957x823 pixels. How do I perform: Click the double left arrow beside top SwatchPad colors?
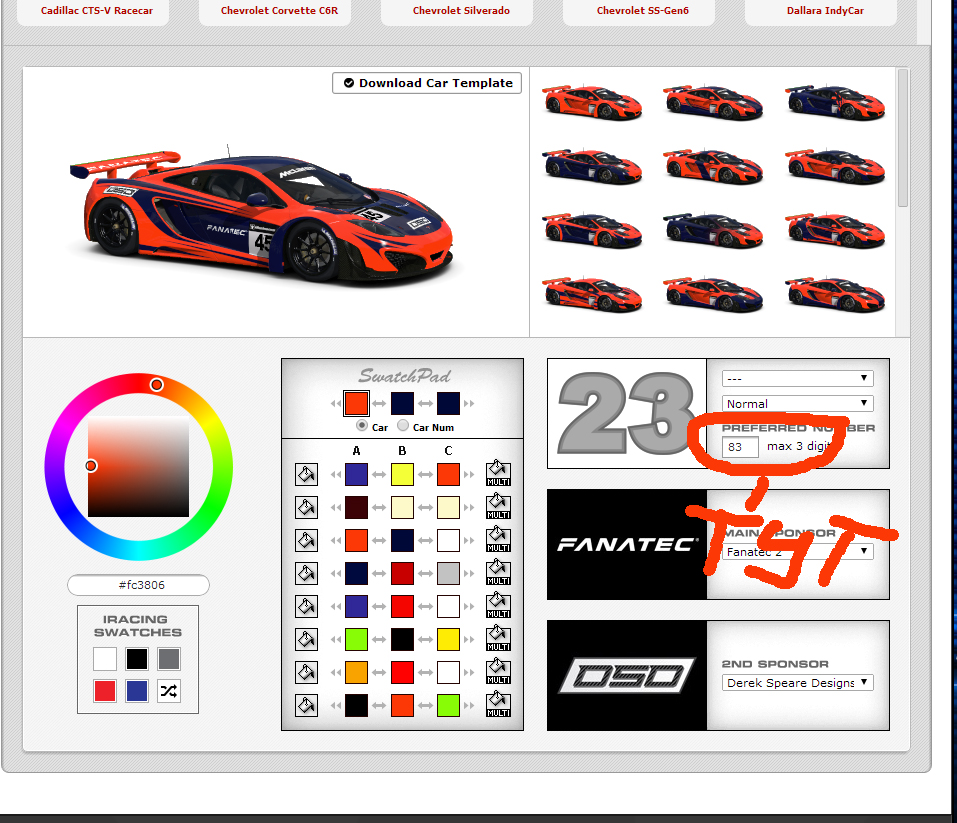pyautogui.click(x=334, y=404)
